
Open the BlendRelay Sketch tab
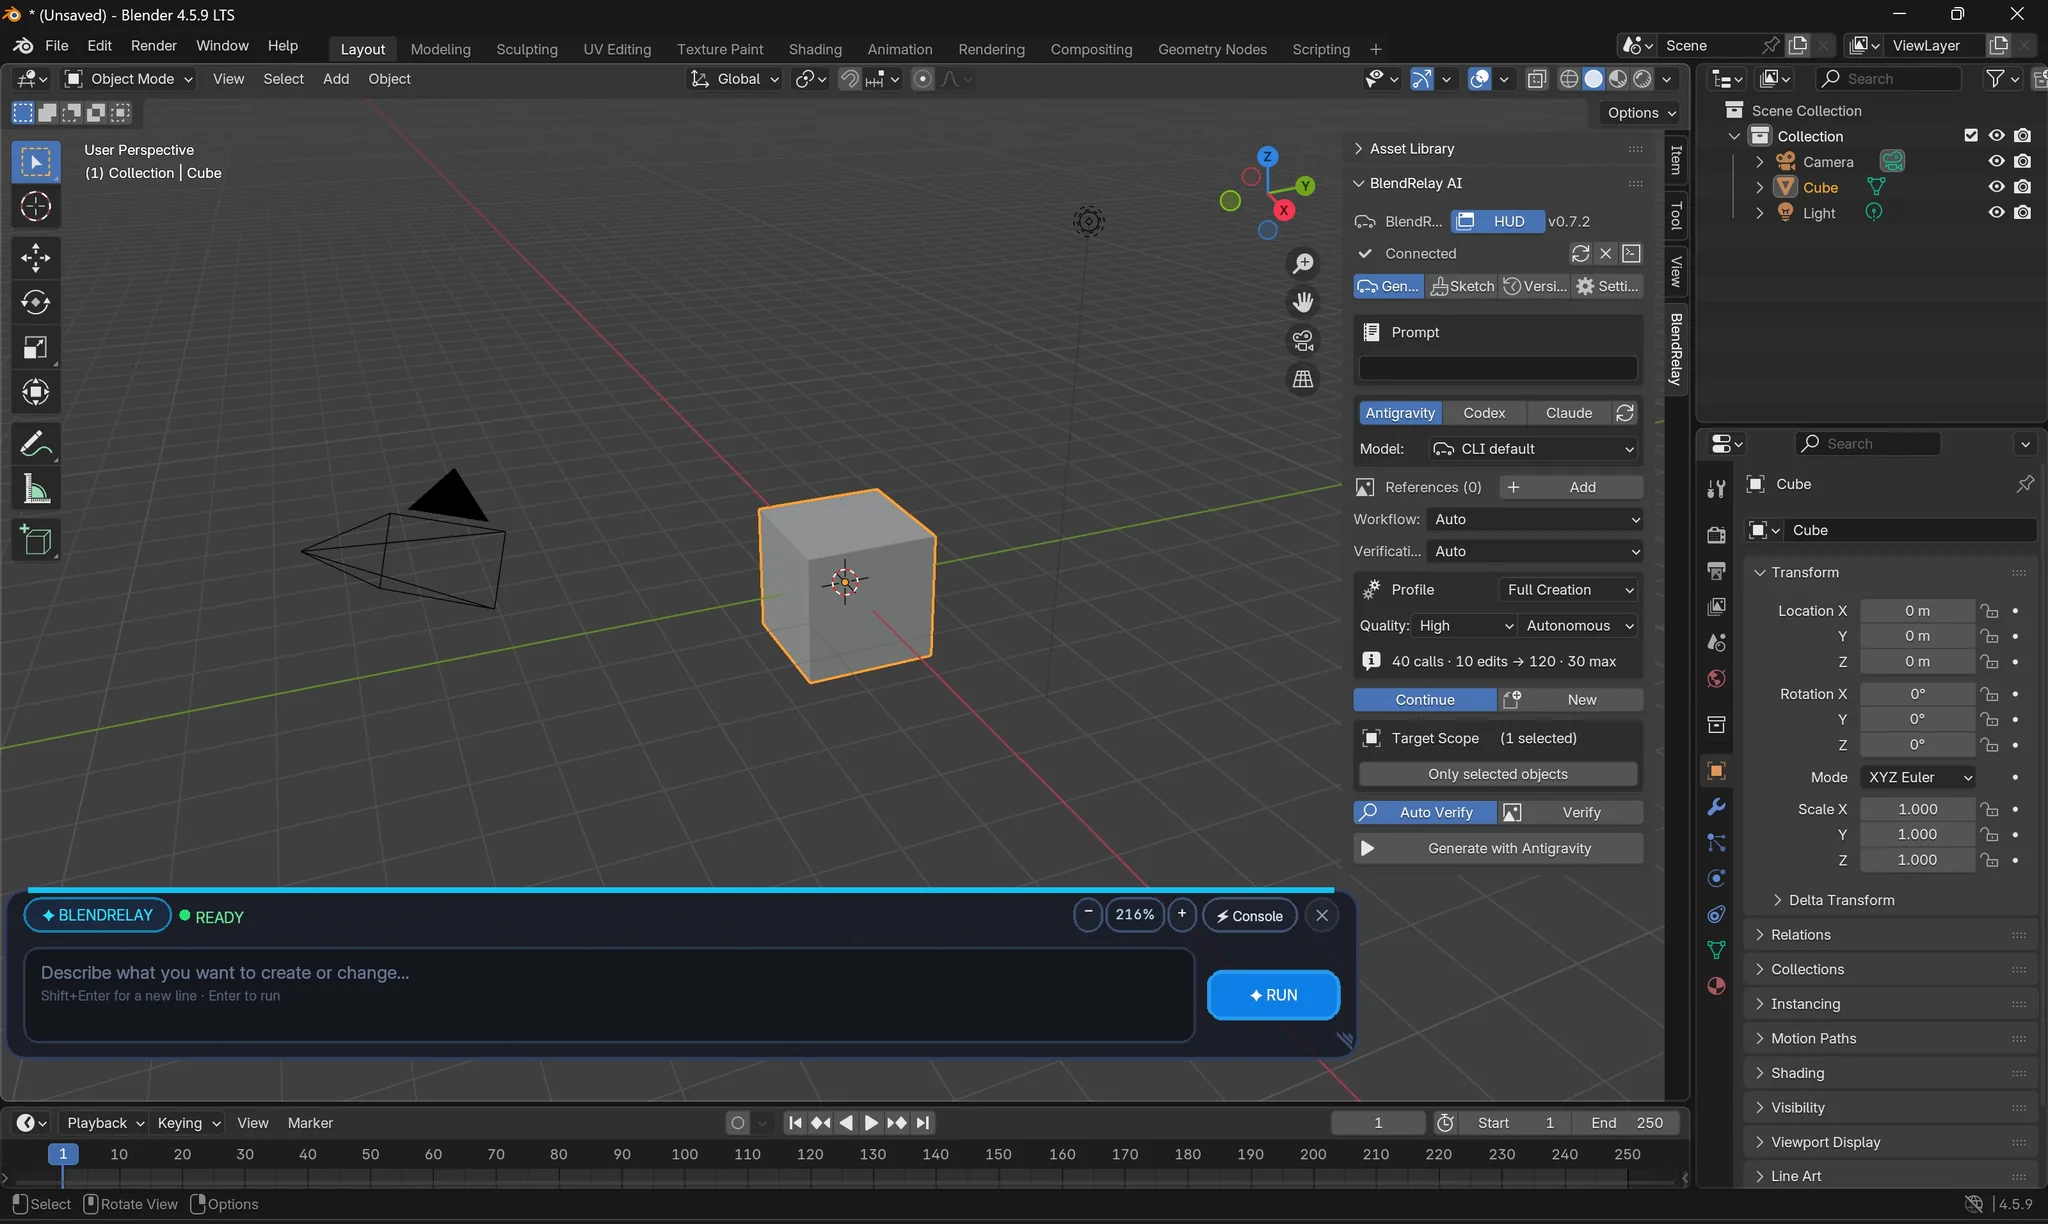click(1462, 287)
